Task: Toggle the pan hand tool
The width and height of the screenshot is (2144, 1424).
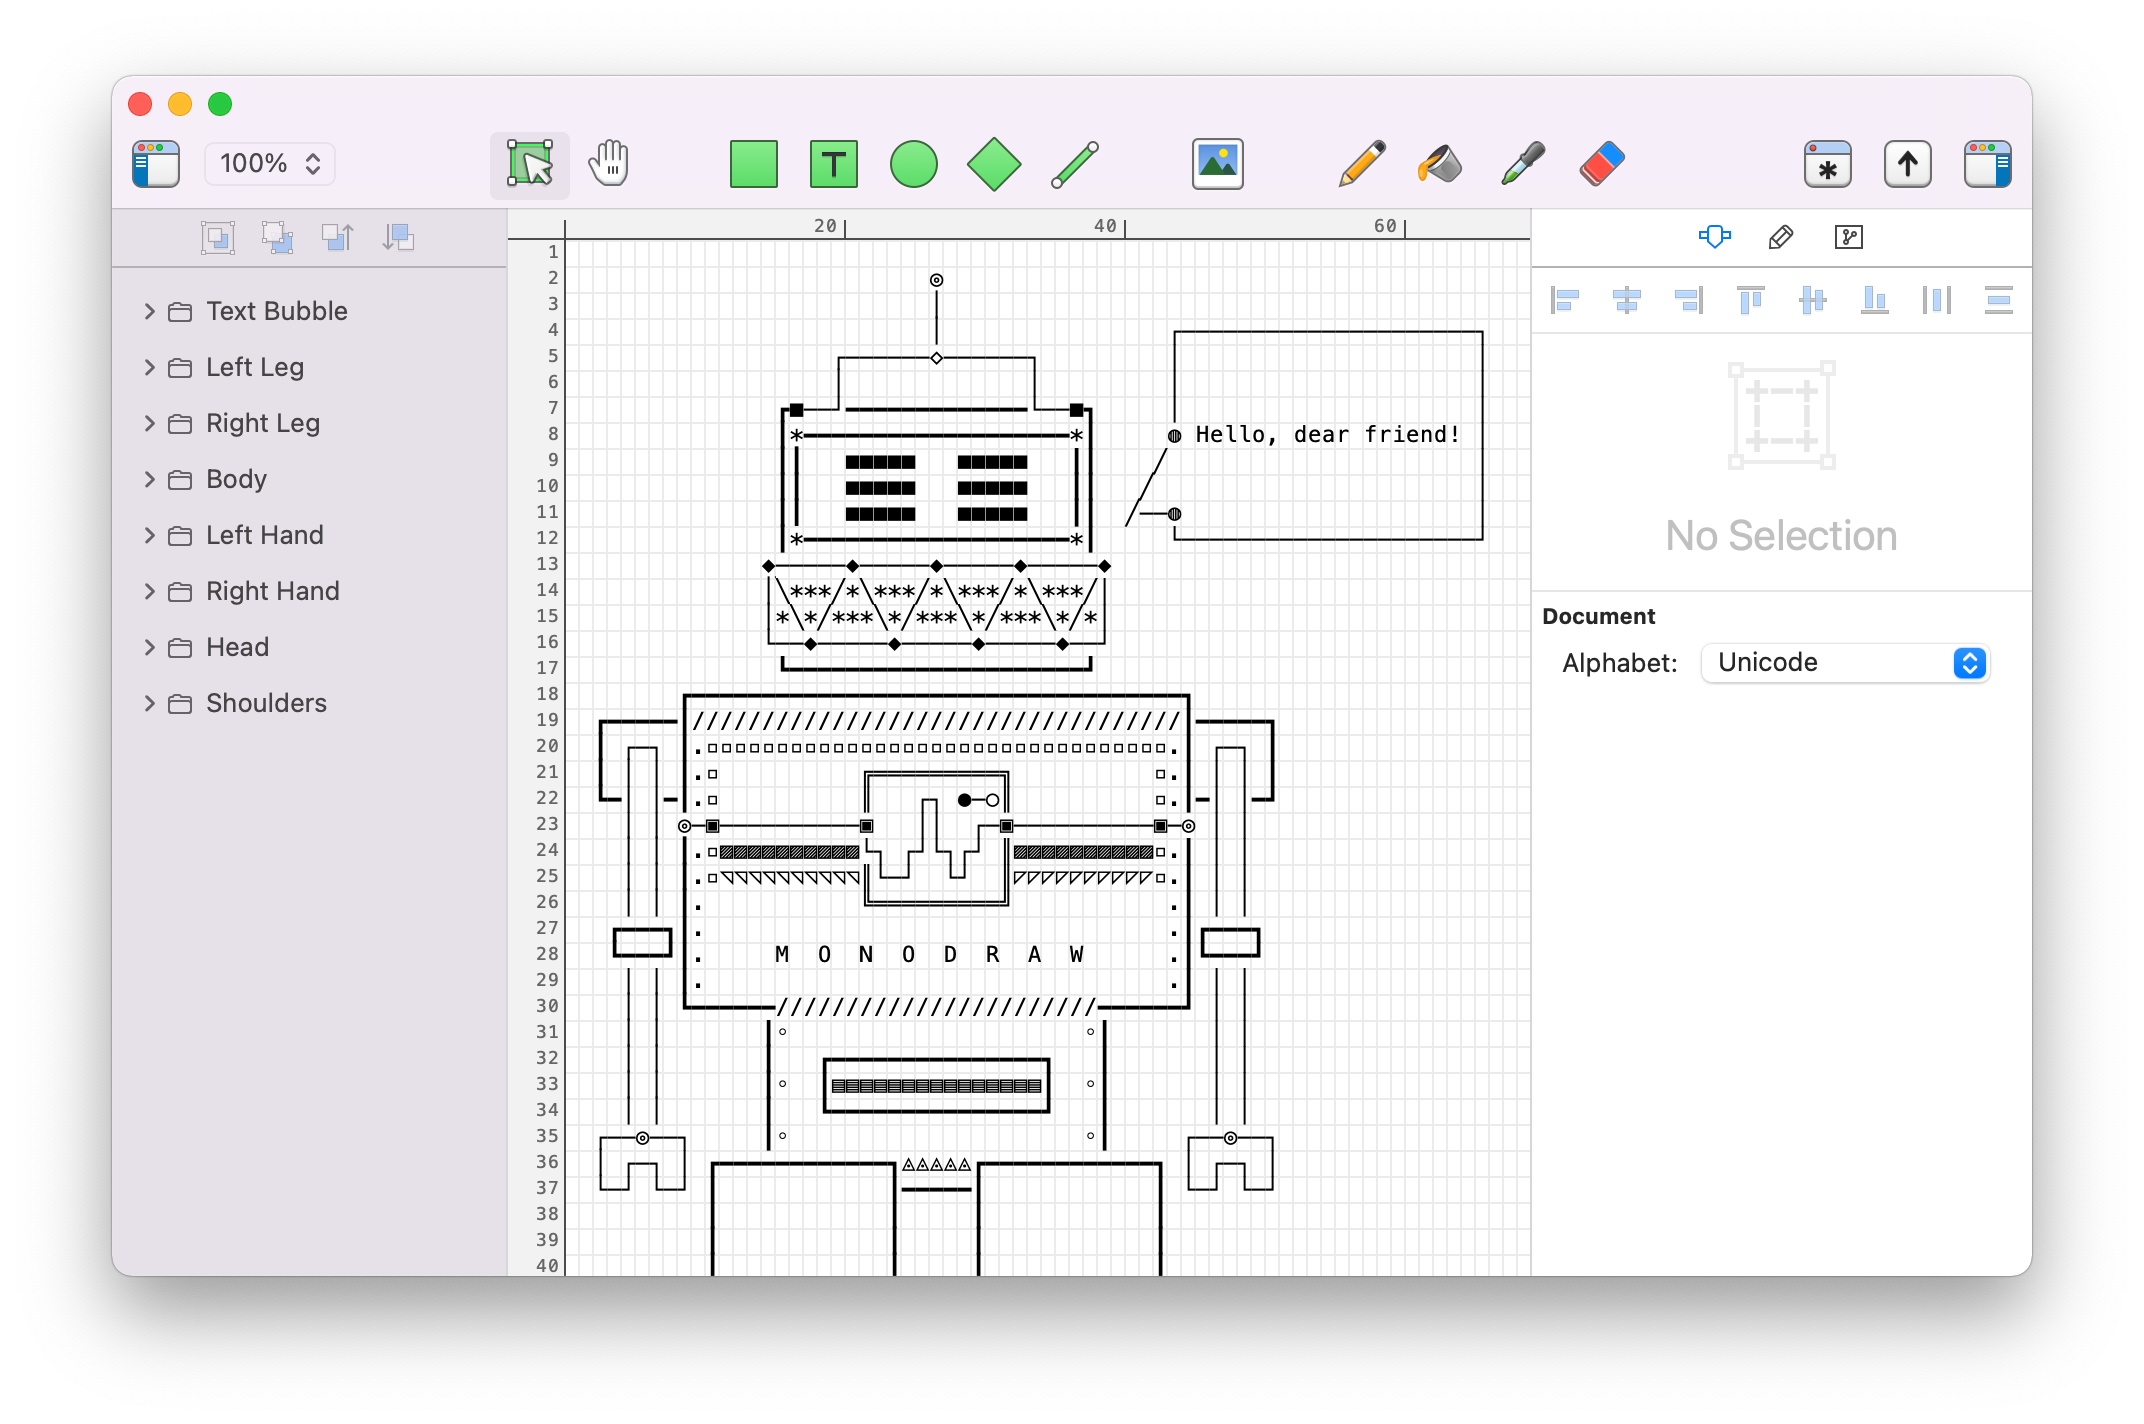Action: tap(610, 164)
